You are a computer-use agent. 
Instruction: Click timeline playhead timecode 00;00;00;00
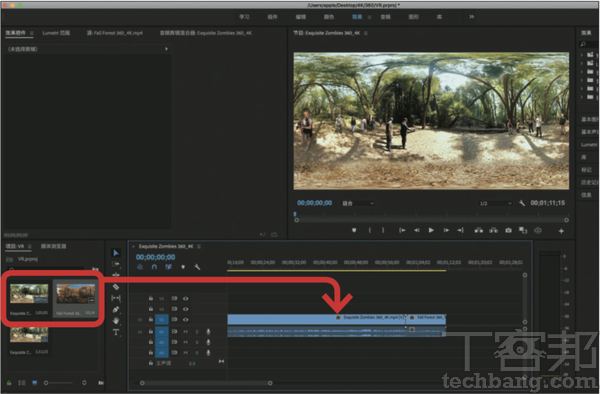[155, 257]
